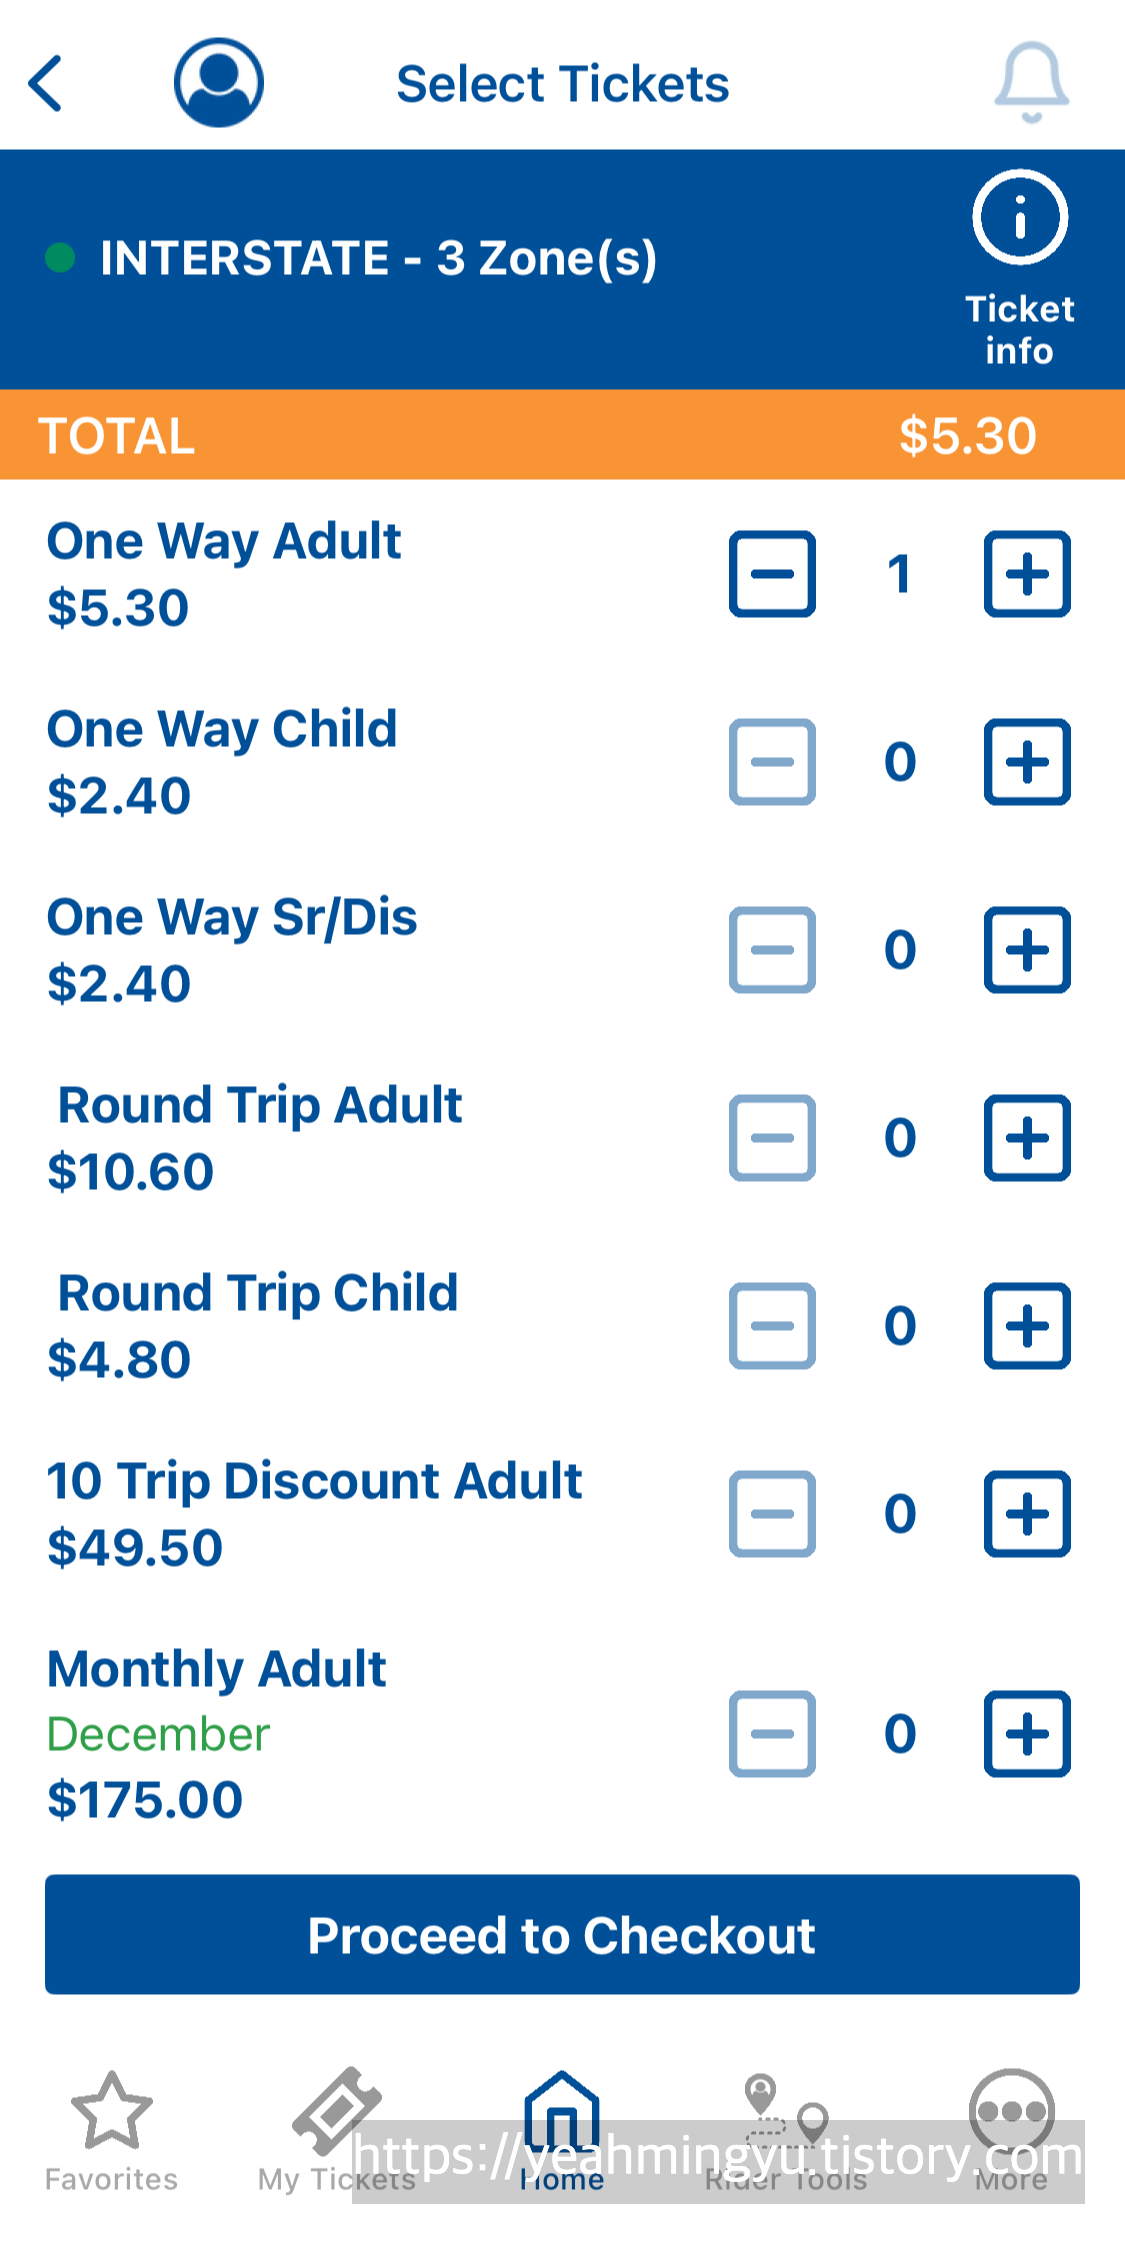The height and width of the screenshot is (2244, 1125).
Task: Tap the INTERSTATE - 3 Zone(s) header
Action: (379, 258)
